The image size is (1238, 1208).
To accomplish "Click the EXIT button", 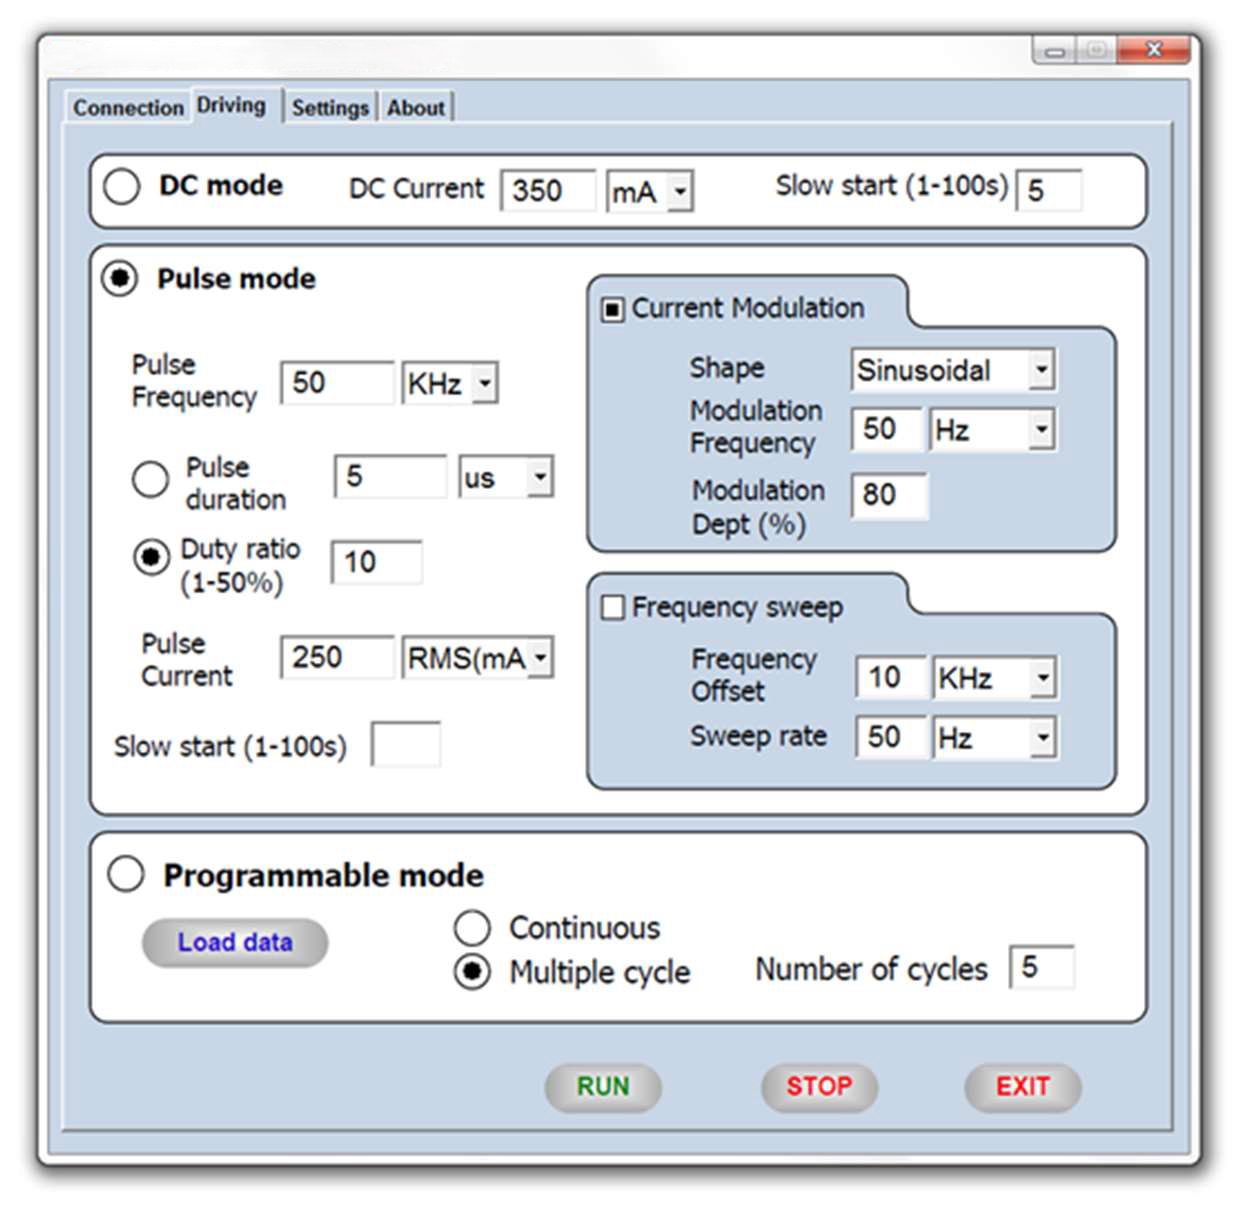I will (x=1022, y=1086).
